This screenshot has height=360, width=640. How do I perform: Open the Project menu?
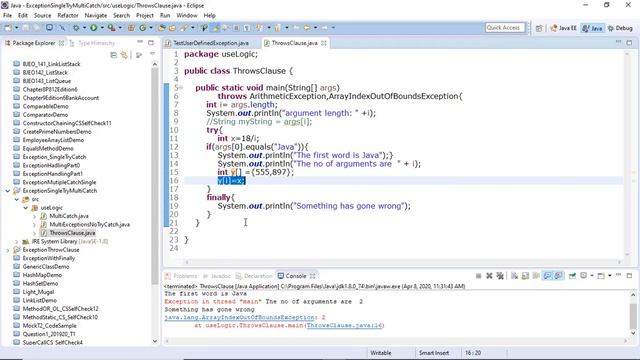144,16
